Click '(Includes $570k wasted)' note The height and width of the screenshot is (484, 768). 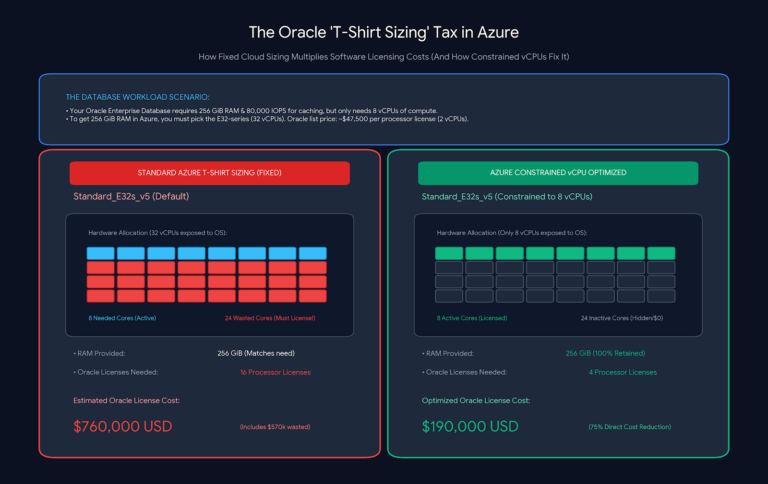(x=275, y=427)
